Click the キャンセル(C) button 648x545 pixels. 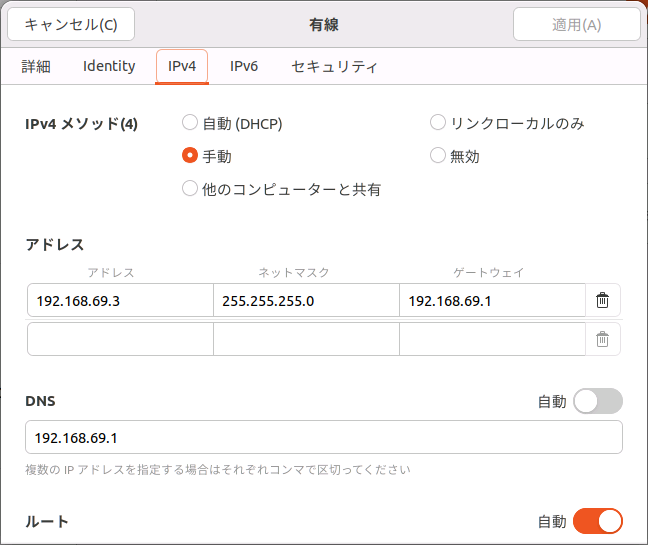(x=71, y=24)
